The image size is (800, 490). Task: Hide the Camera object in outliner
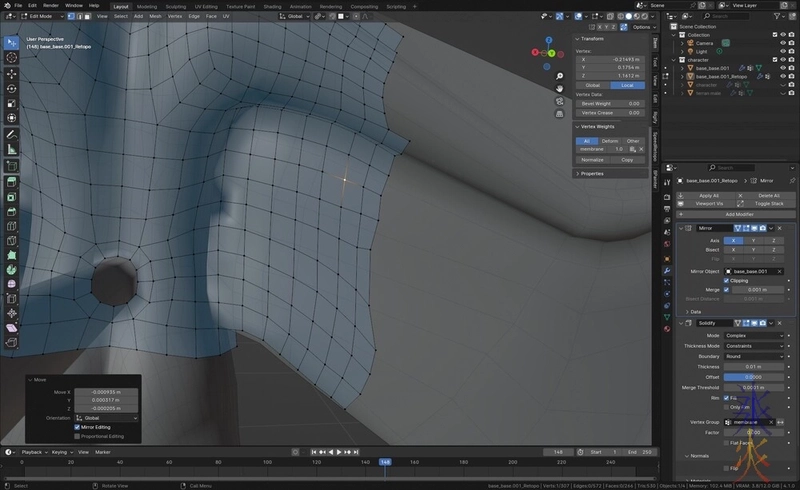click(783, 43)
